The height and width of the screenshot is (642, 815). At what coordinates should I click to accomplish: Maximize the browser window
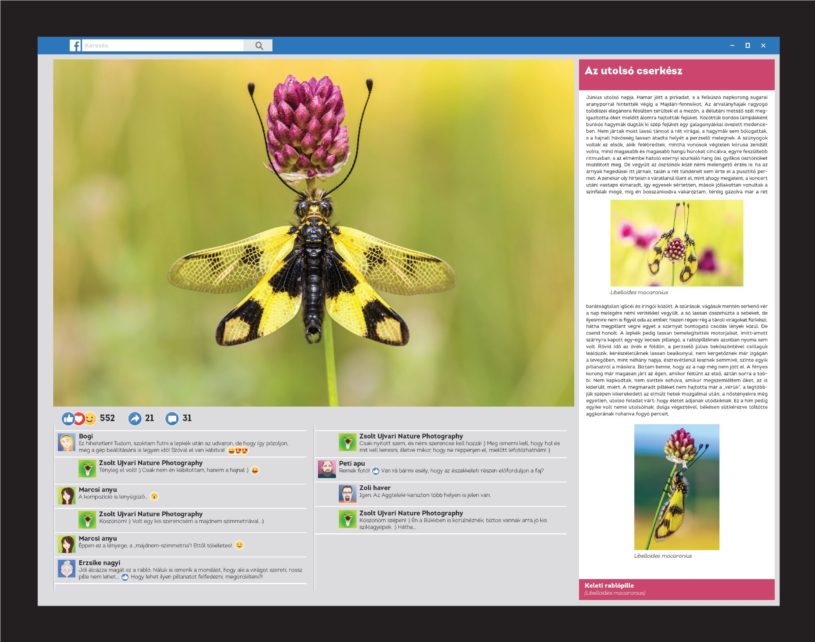tap(746, 46)
